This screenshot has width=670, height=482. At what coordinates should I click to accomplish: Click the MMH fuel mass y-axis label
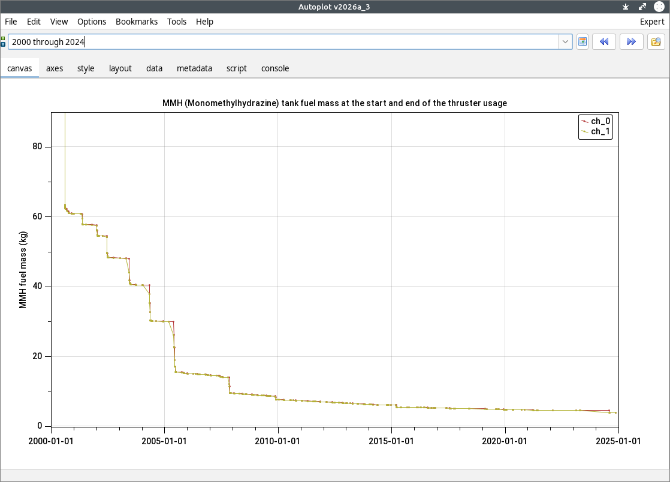pyautogui.click(x=22, y=268)
